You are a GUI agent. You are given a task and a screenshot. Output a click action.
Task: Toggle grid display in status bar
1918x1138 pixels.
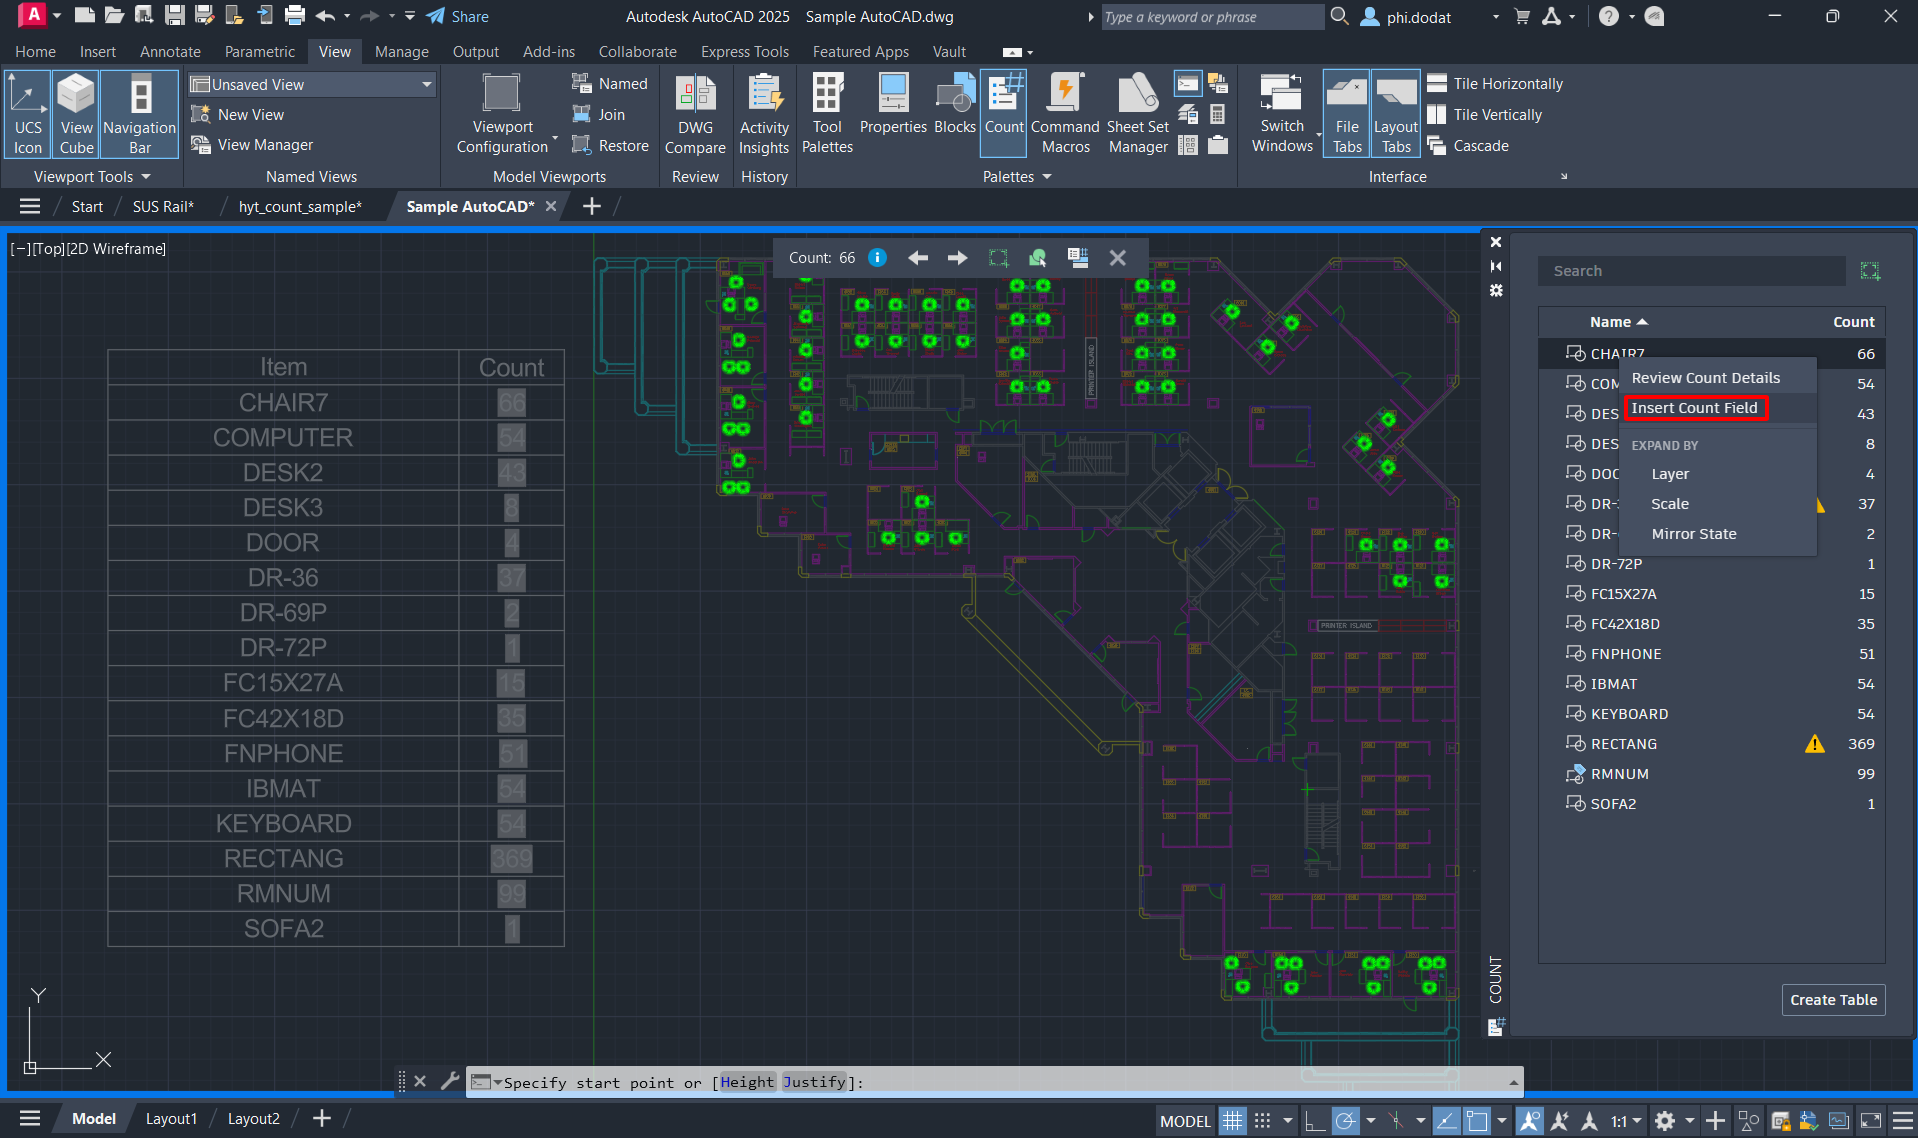coord(1232,1121)
